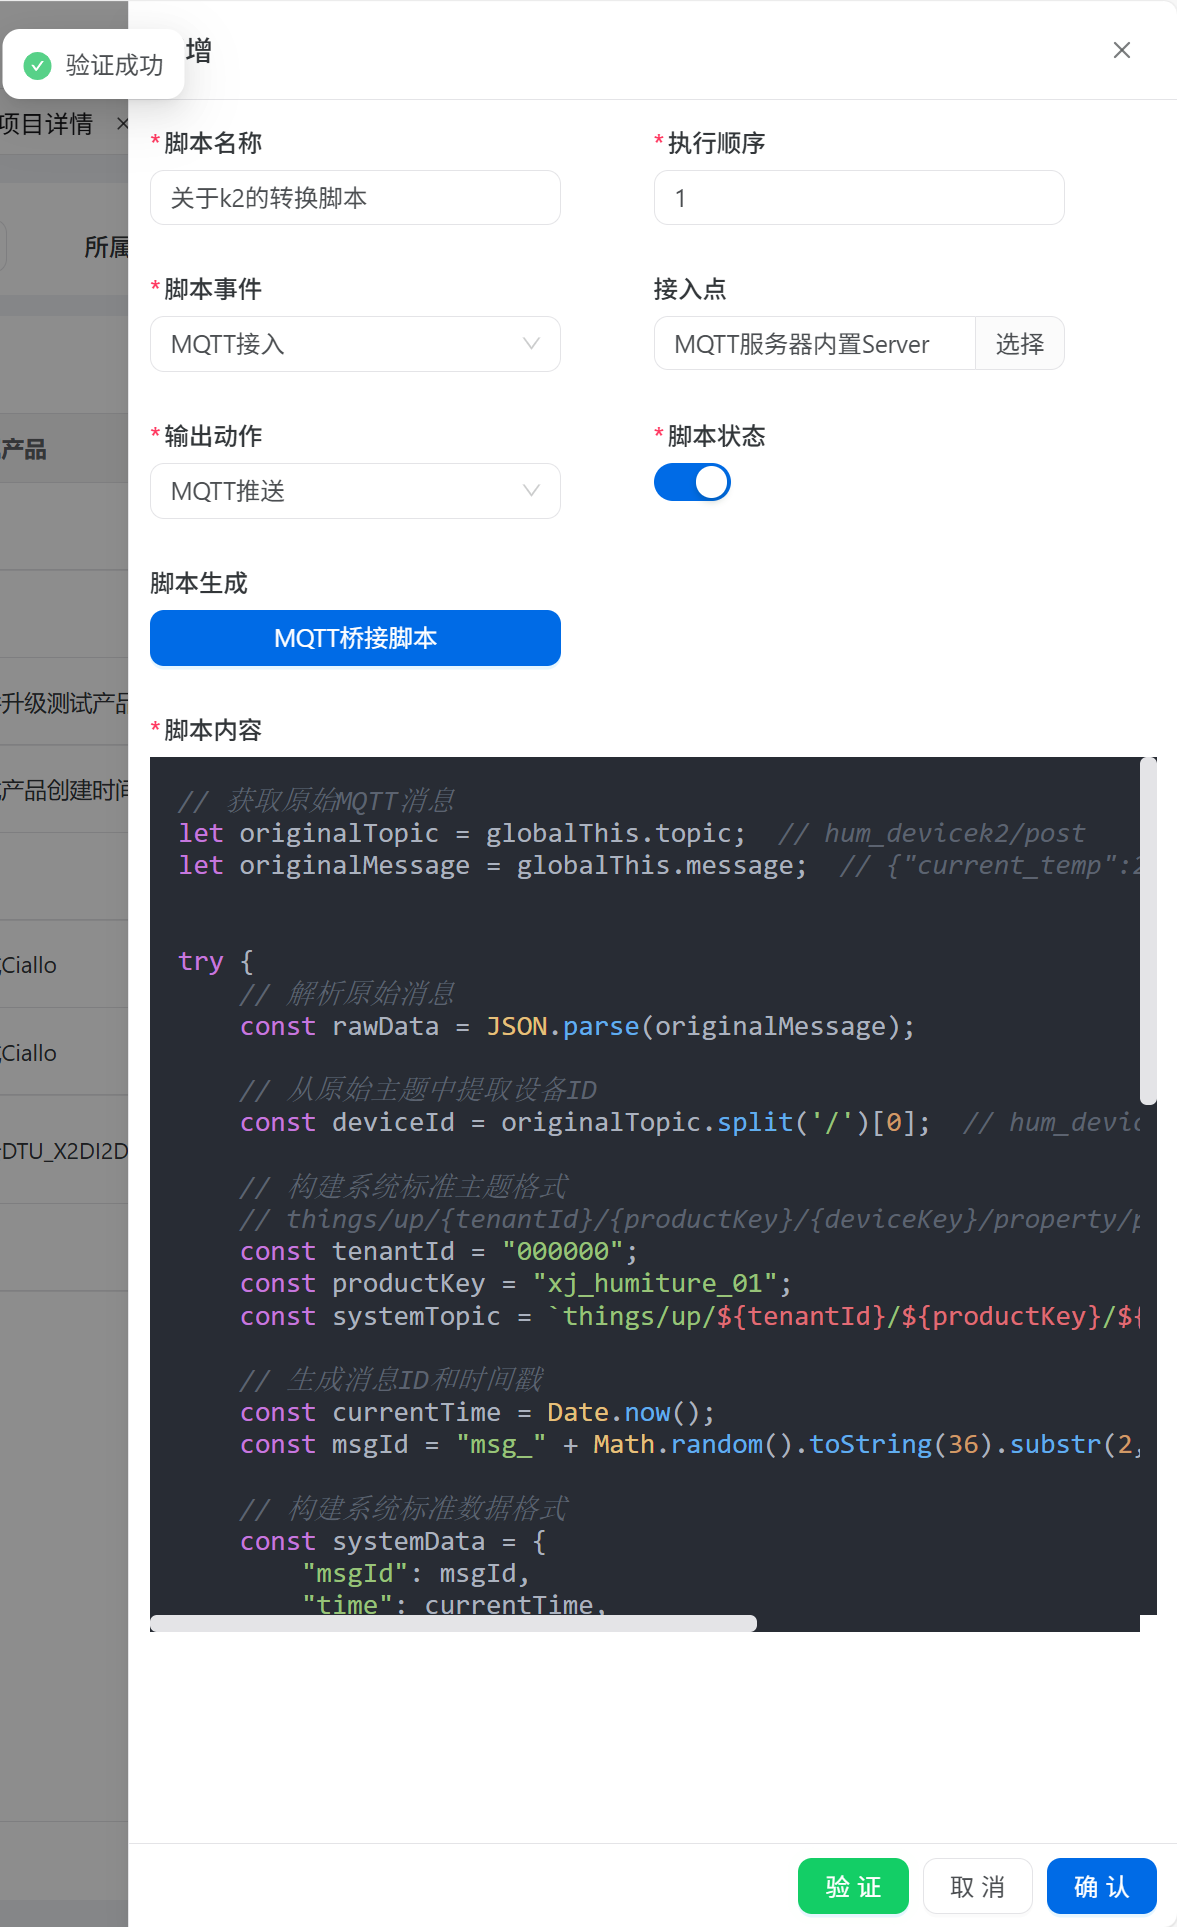Click the green success check icon

click(x=37, y=66)
